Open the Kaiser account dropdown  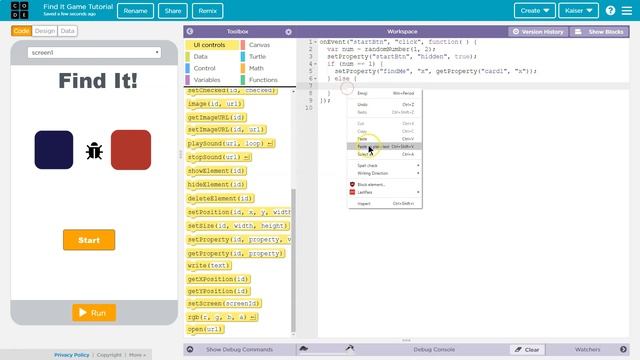coord(578,11)
